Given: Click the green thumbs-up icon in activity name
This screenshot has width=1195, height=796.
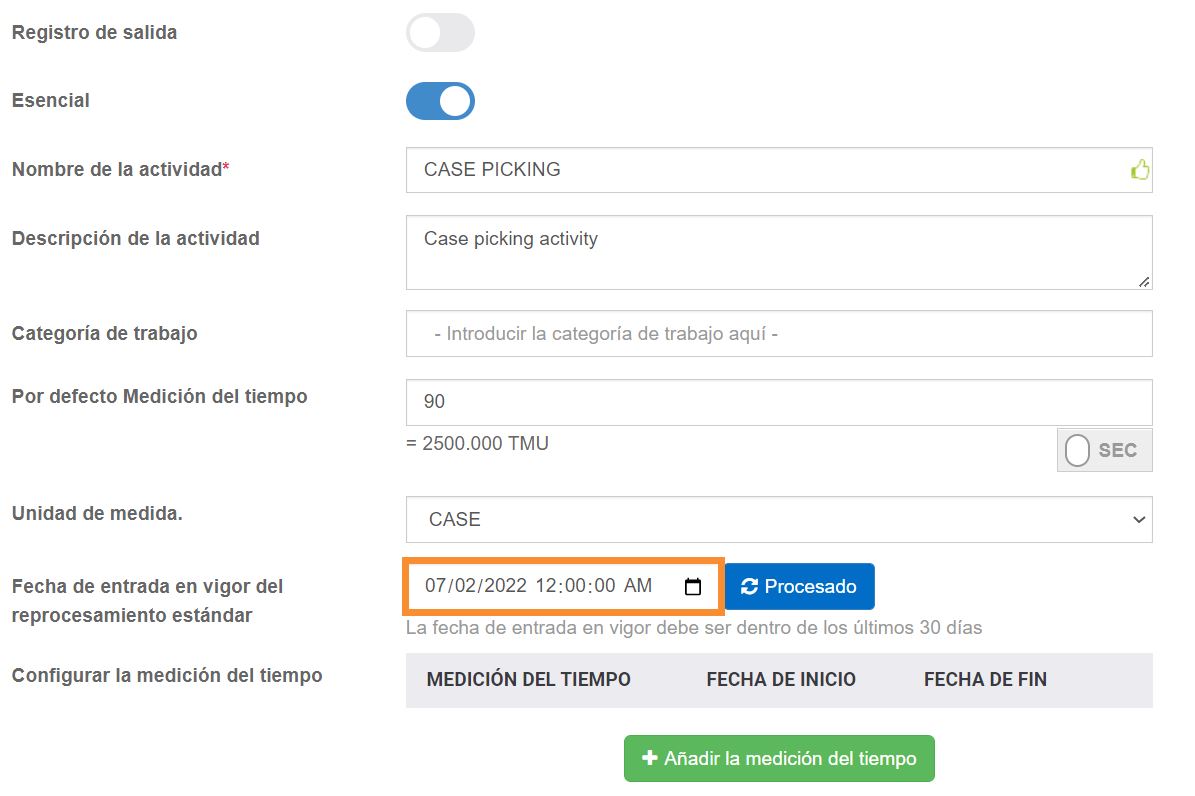Looking at the screenshot, I should 1139,170.
